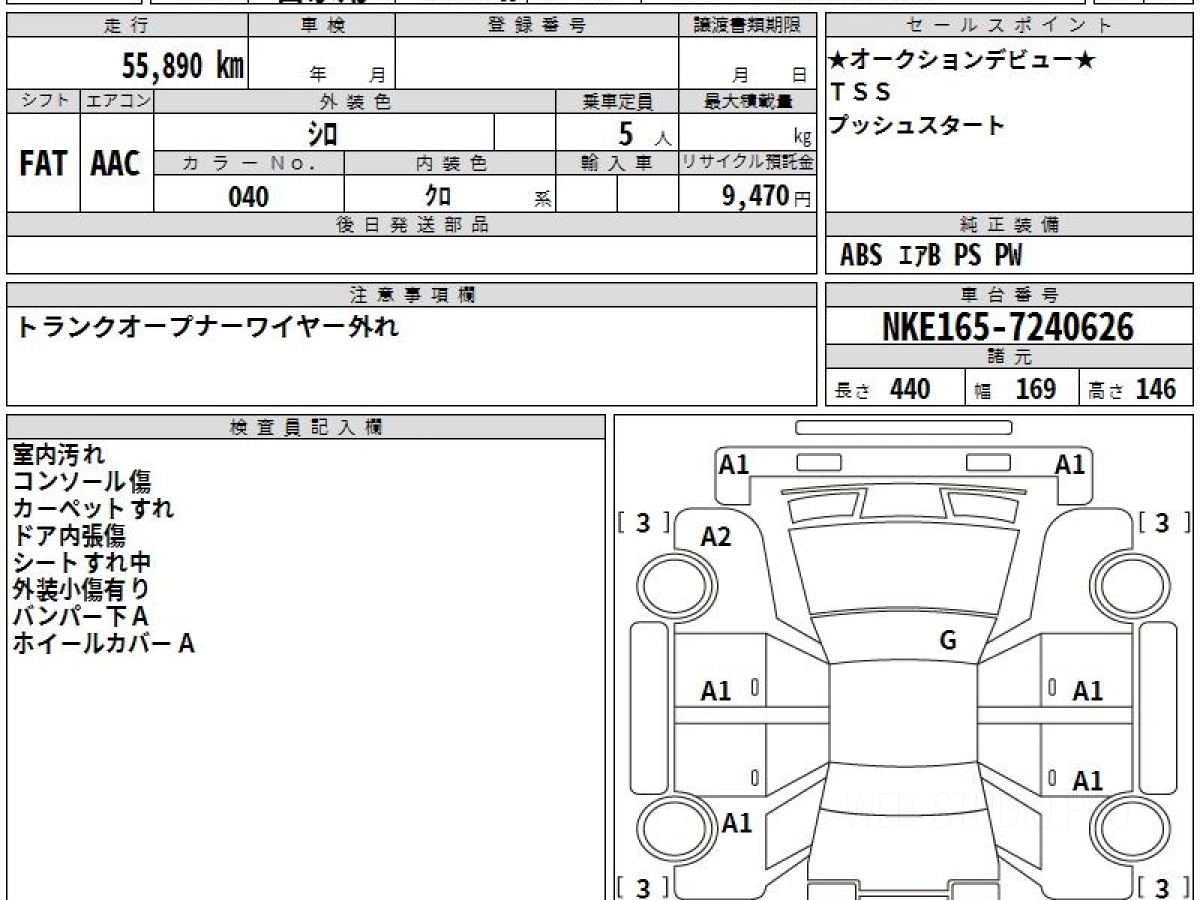Click the 譲渡書類期限 header cell
The image size is (1200, 900).
click(x=747, y=26)
